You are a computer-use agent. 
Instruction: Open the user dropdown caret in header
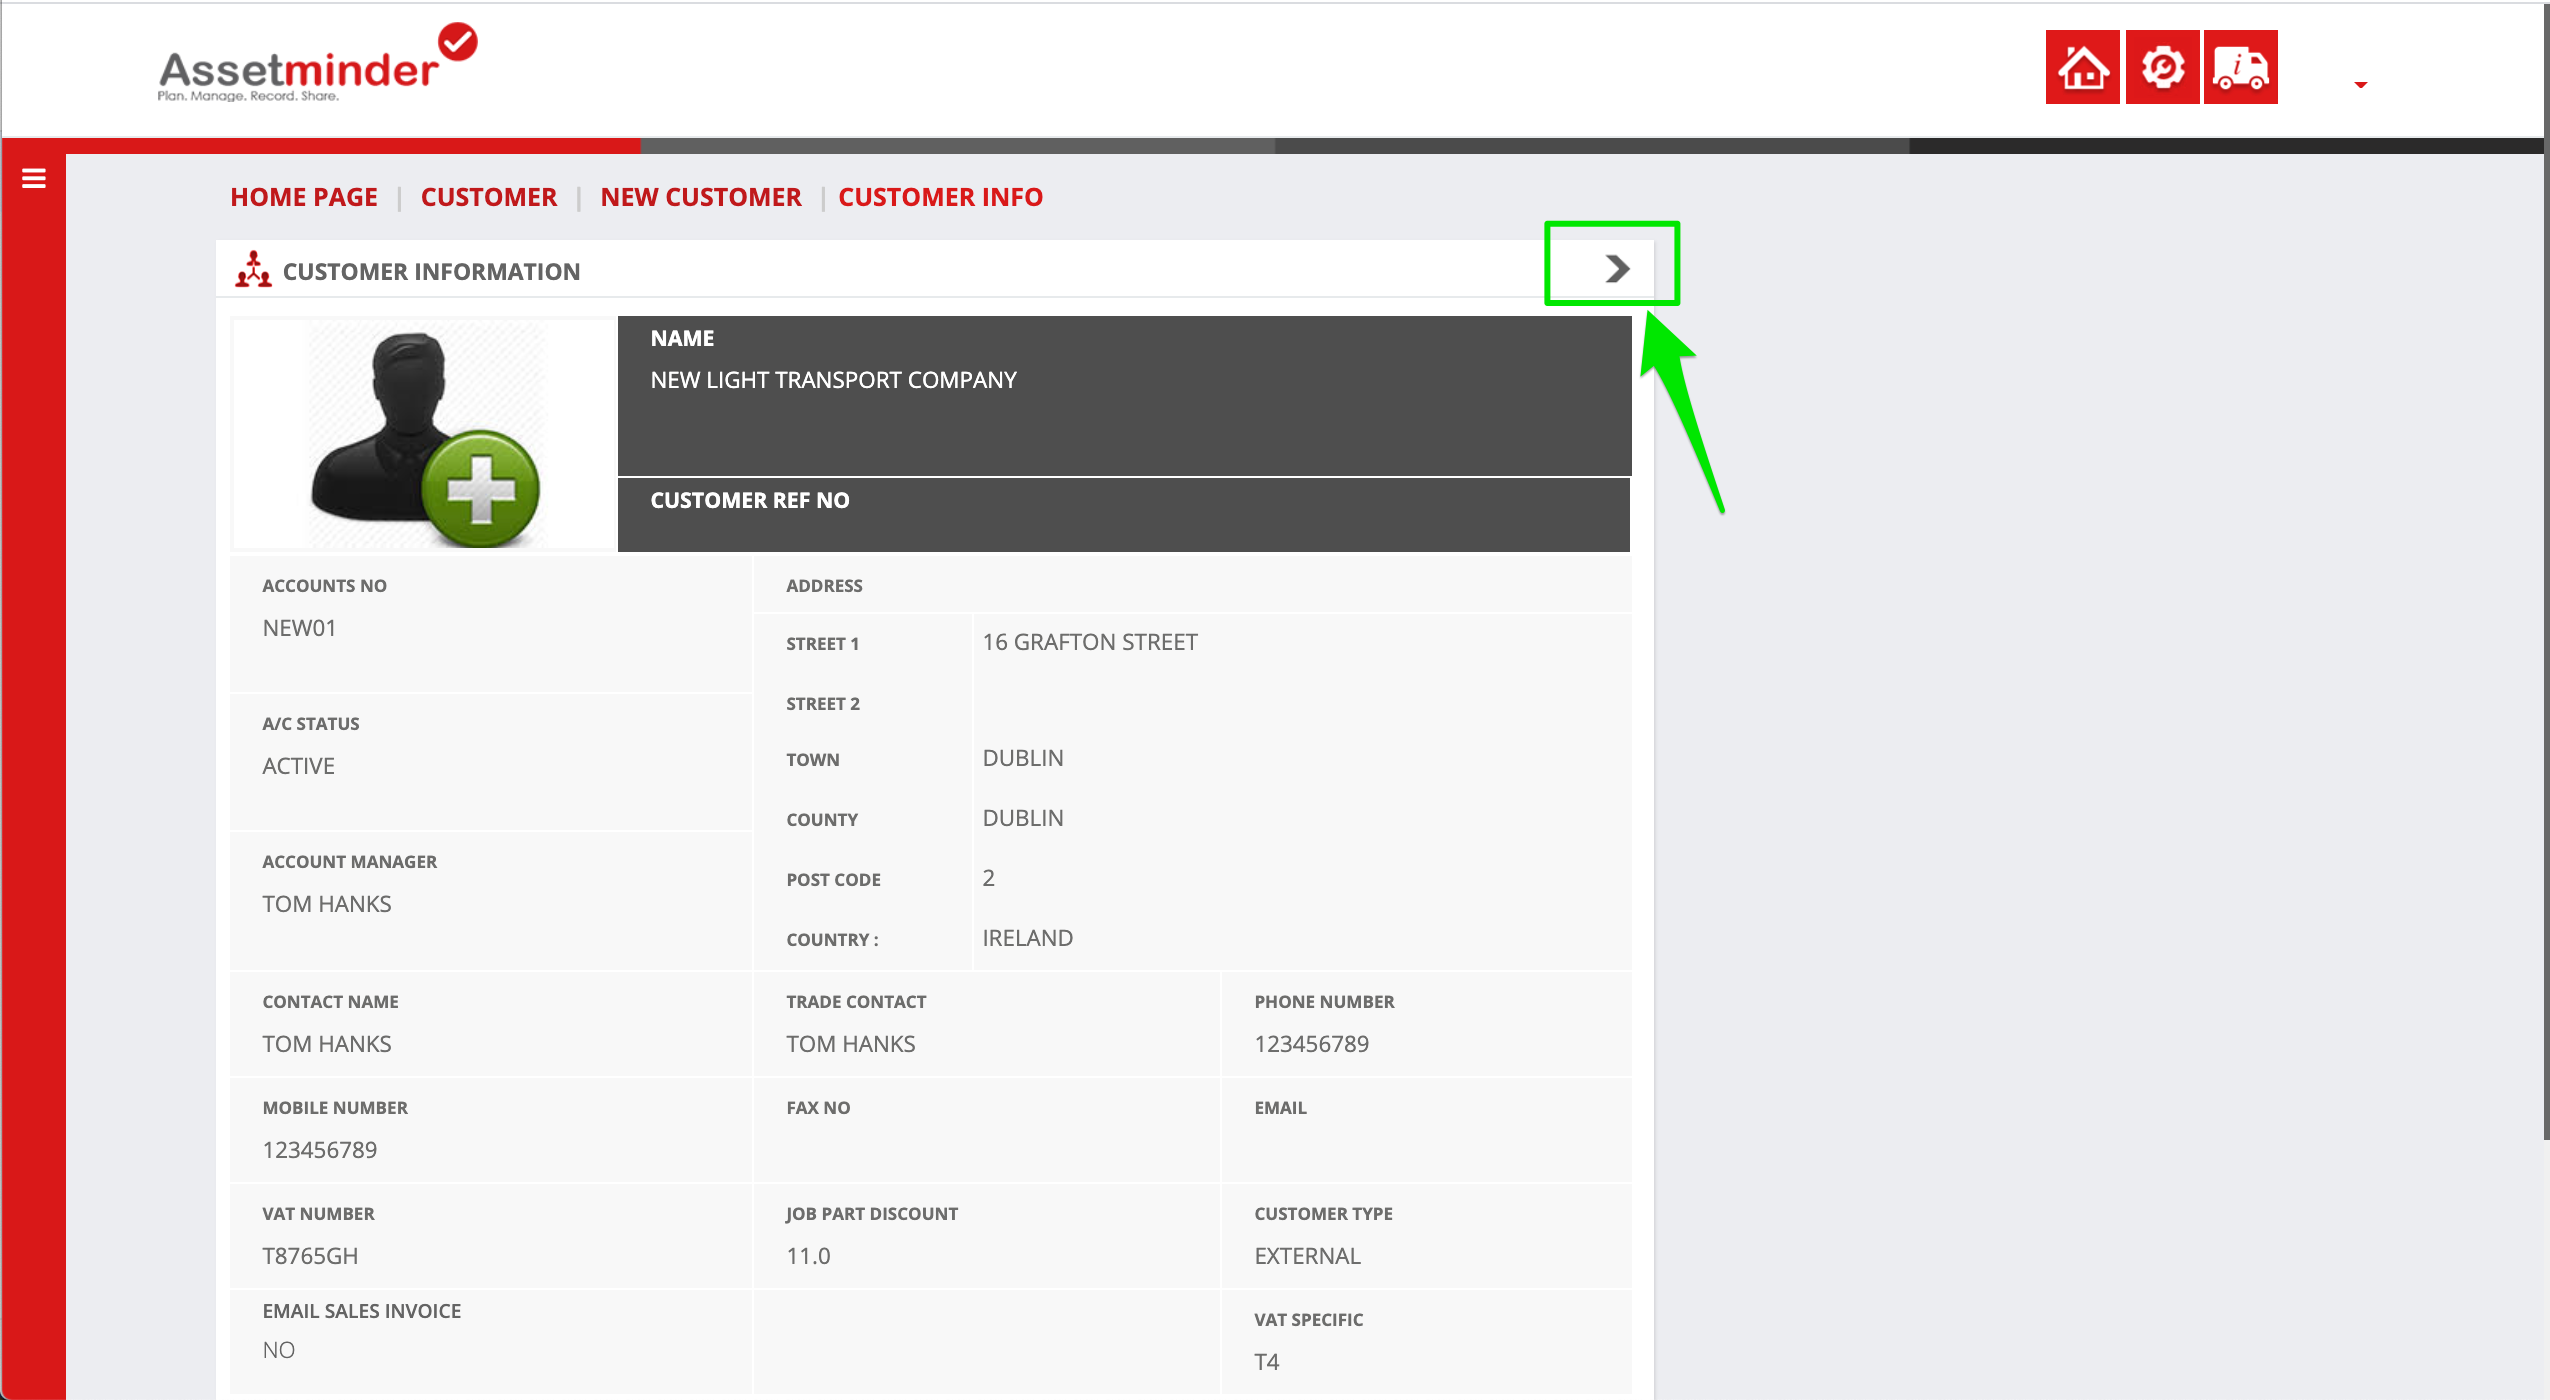coord(2360,85)
